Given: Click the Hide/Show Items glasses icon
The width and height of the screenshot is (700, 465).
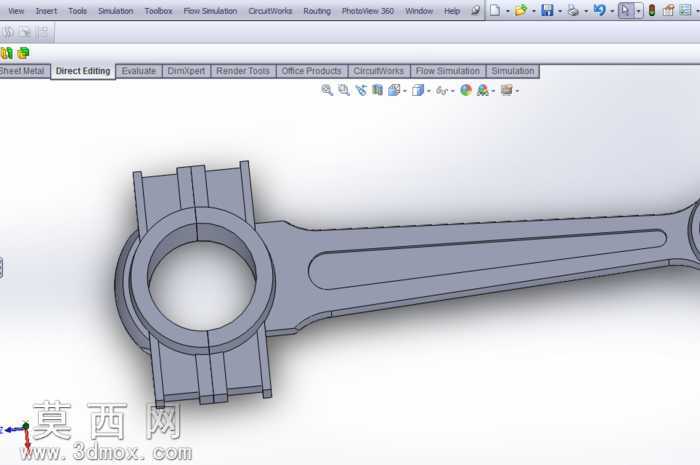Looking at the screenshot, I should [442, 91].
